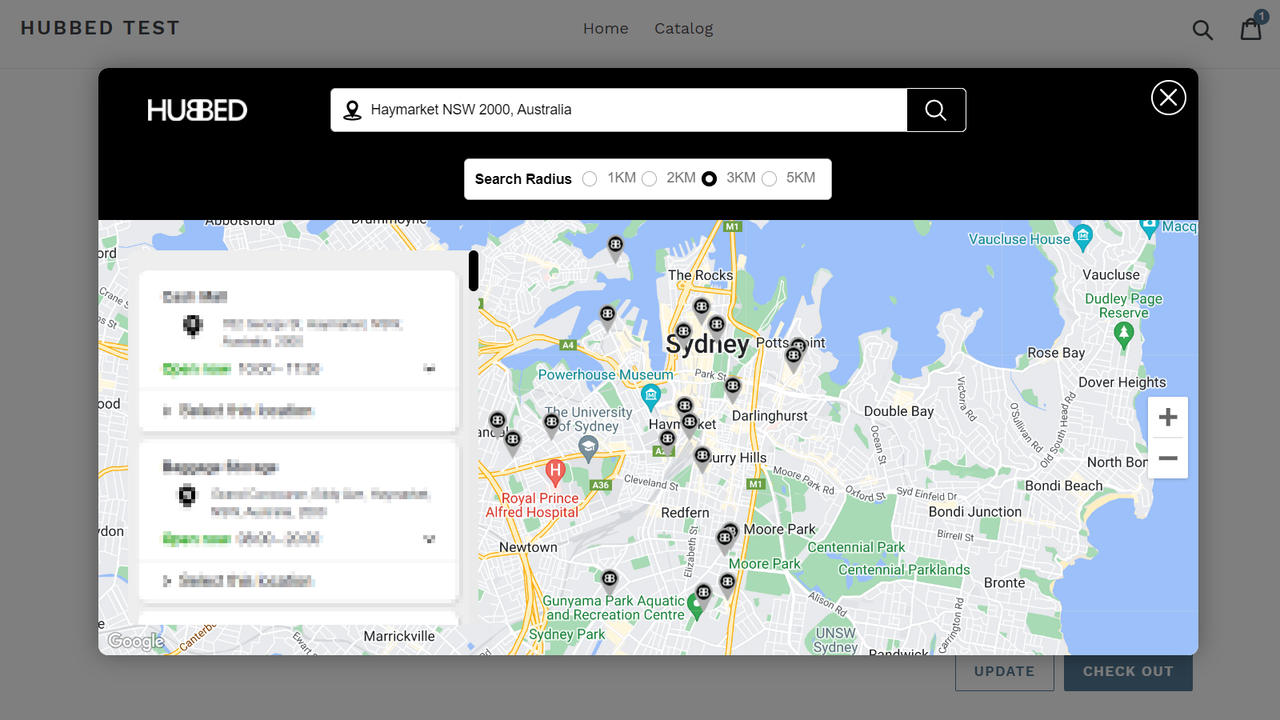Click the Vaucluse House museum icon
1280x720 pixels.
pyautogui.click(x=1084, y=237)
